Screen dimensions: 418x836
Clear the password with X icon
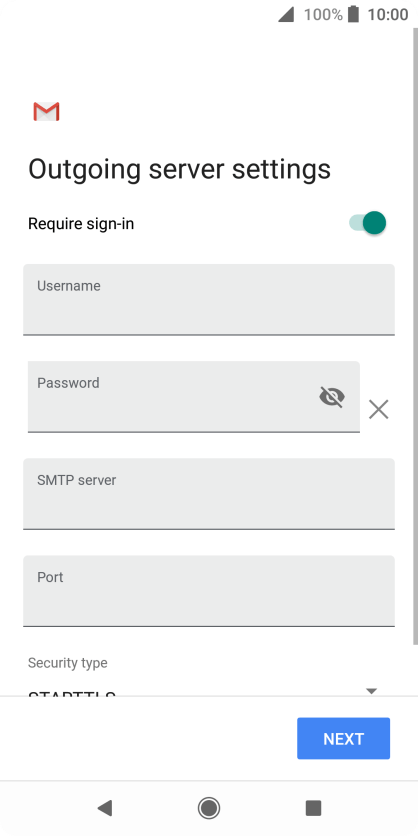pos(379,409)
